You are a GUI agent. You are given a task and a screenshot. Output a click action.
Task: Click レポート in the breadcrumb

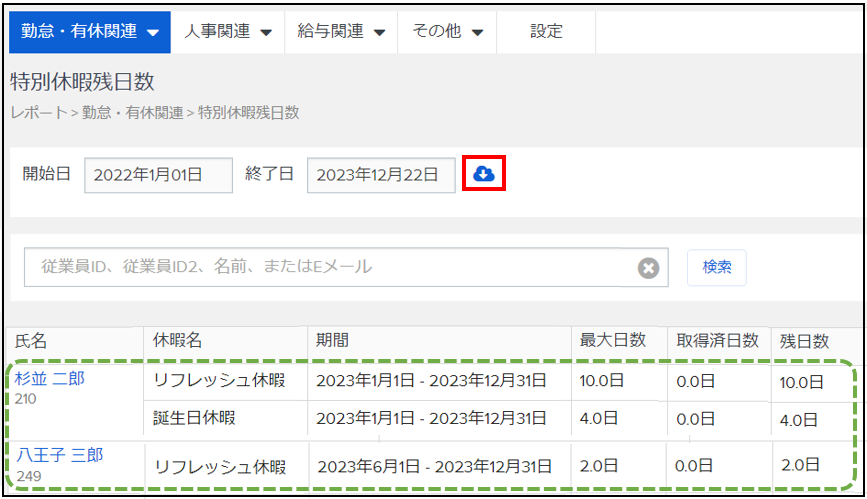pos(39,113)
